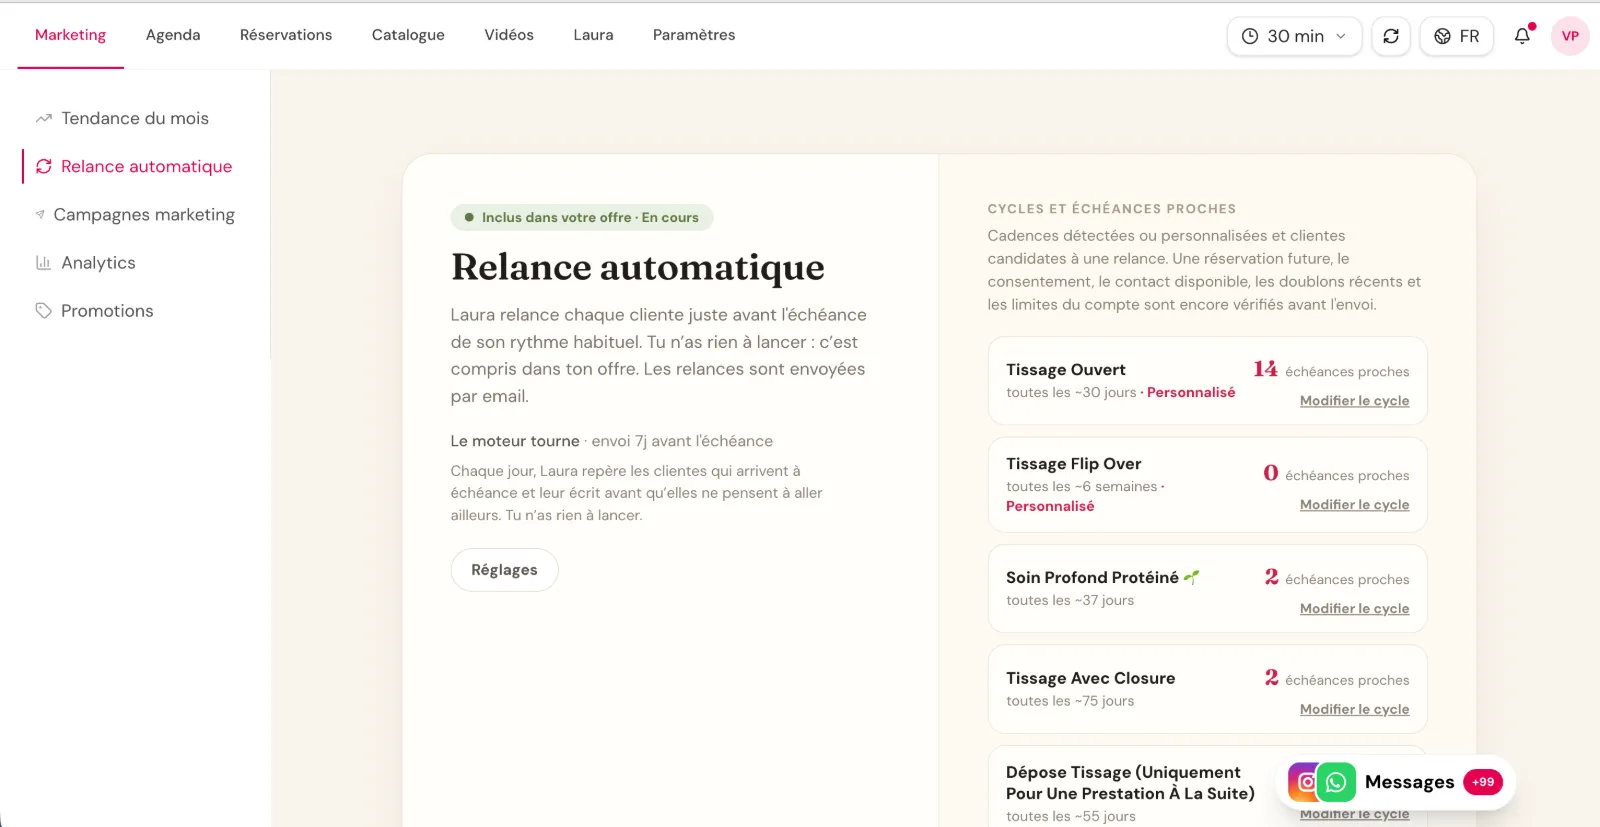Click the Tendance du mois trend icon

(x=44, y=119)
